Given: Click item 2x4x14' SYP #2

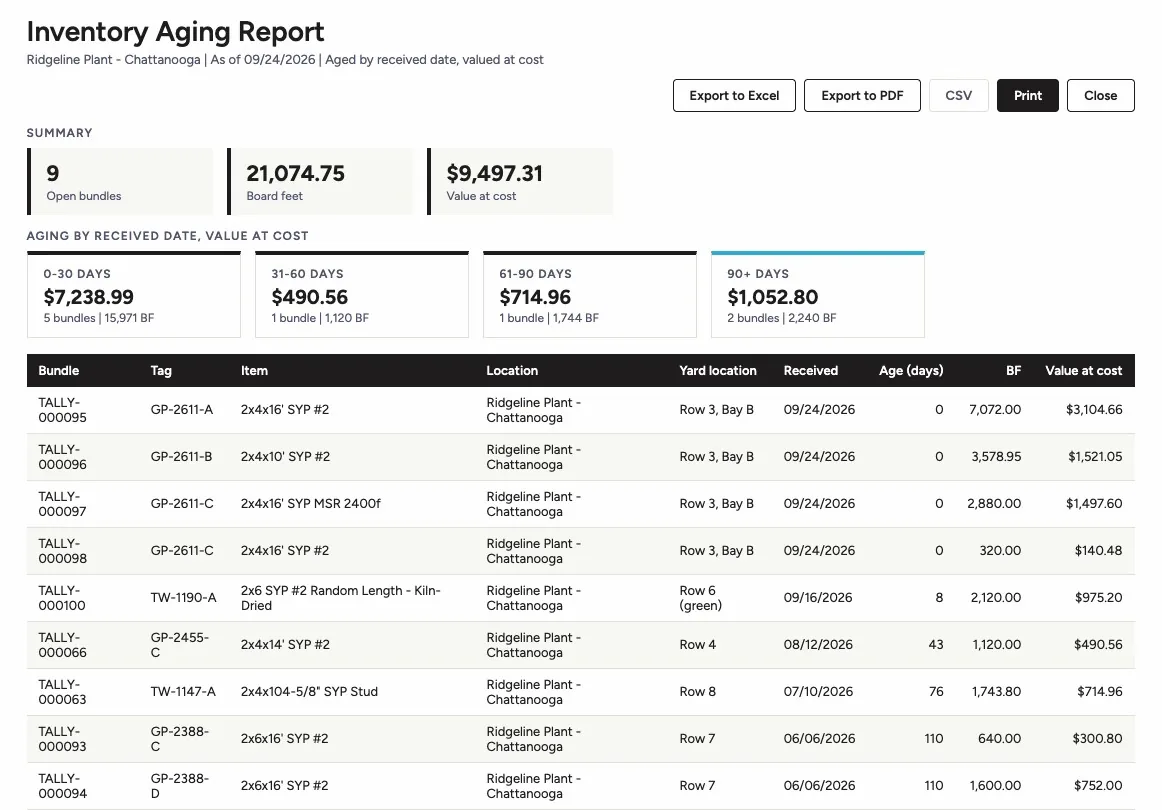Looking at the screenshot, I should click(x=285, y=645).
